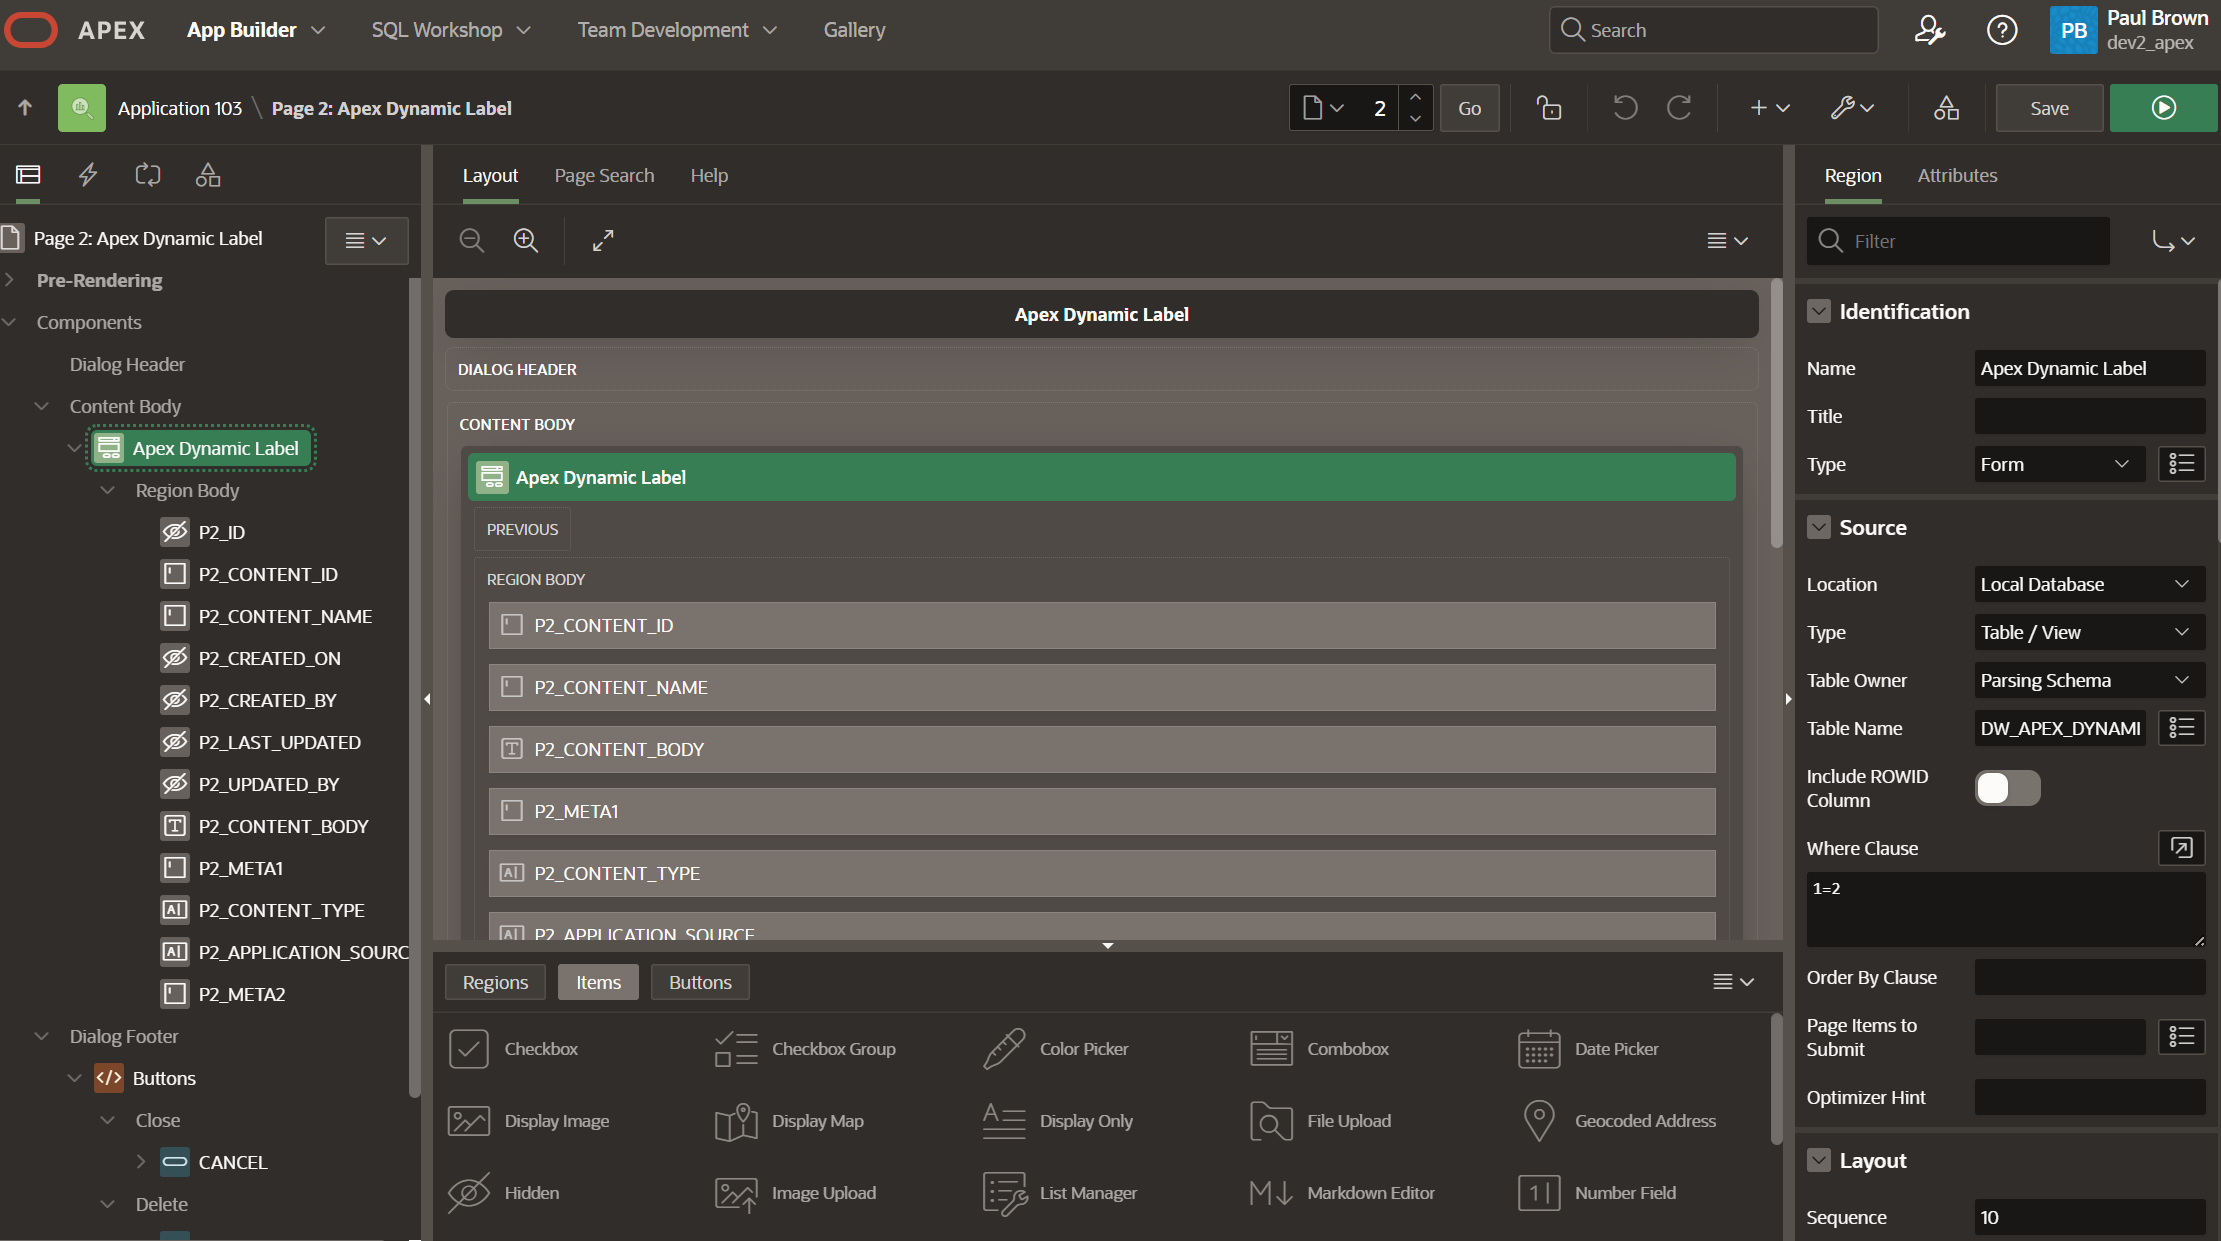Open Application 103 breadcrumb link

pos(180,108)
